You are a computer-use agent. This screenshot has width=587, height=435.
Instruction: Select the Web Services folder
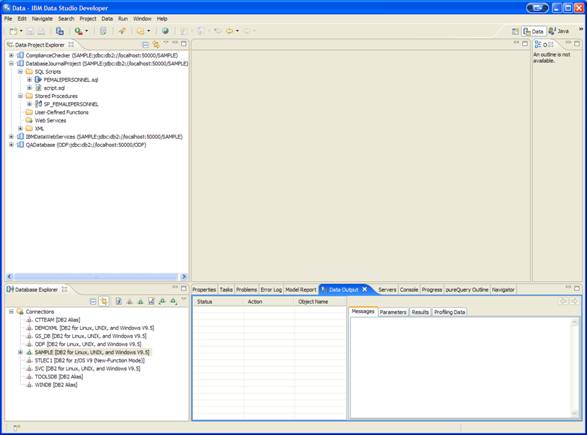(50, 121)
